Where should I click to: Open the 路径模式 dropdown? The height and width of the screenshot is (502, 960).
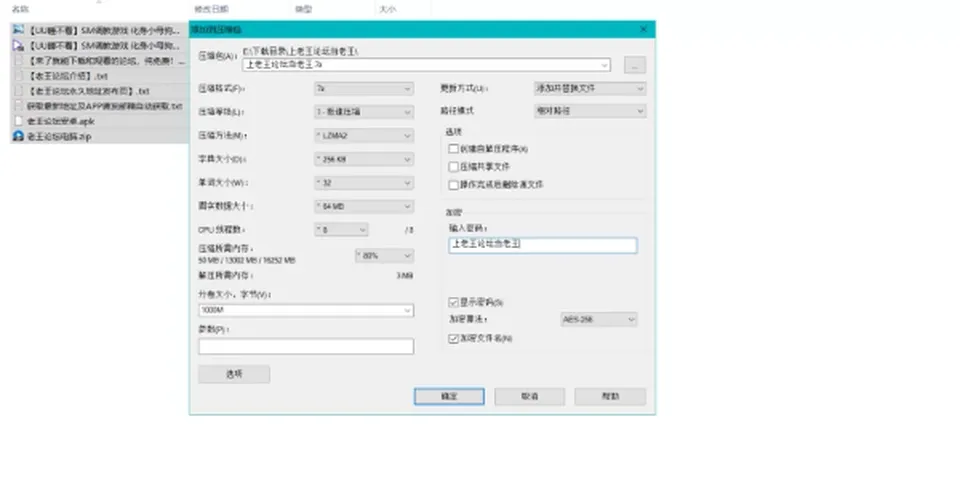(590, 111)
